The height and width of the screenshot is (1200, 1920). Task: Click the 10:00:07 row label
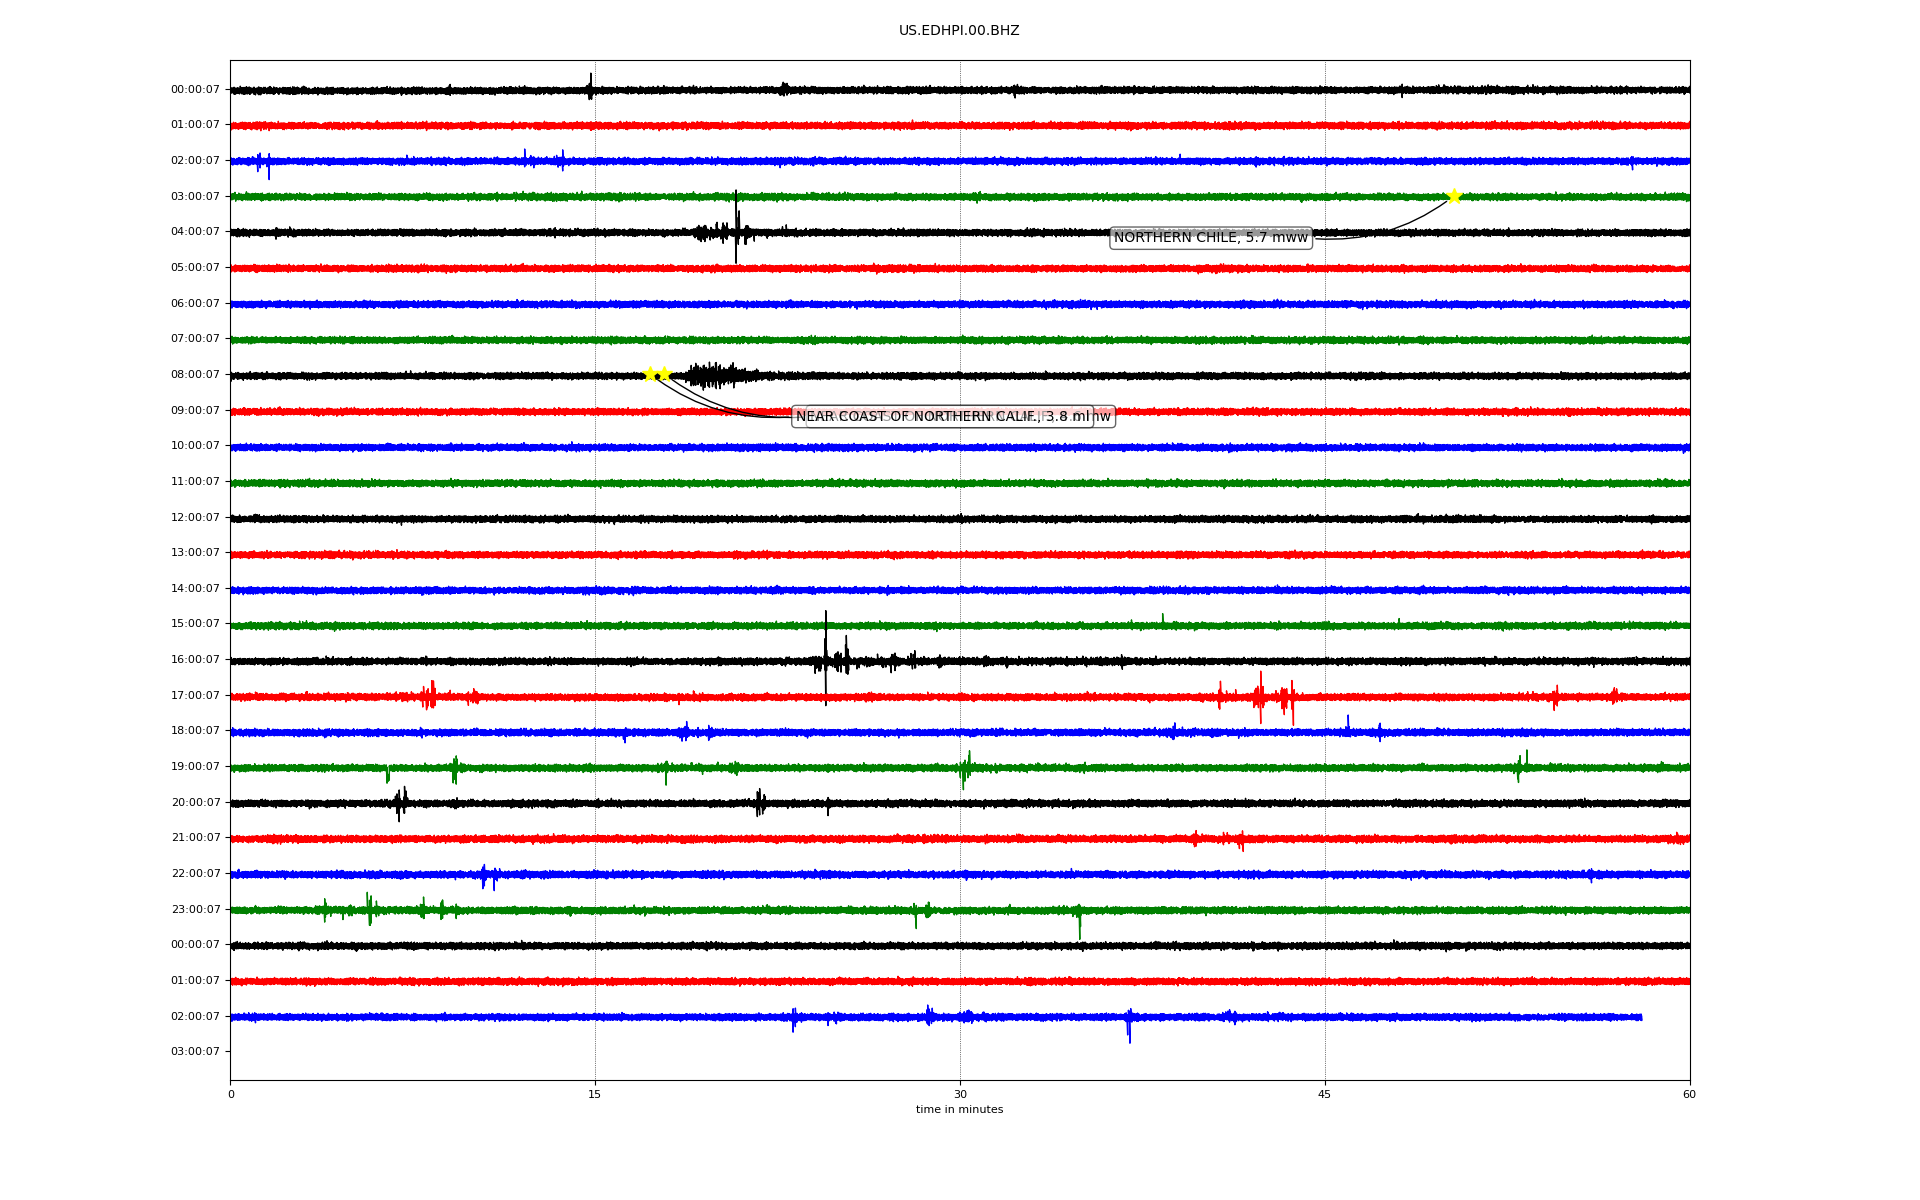pyautogui.click(x=195, y=446)
